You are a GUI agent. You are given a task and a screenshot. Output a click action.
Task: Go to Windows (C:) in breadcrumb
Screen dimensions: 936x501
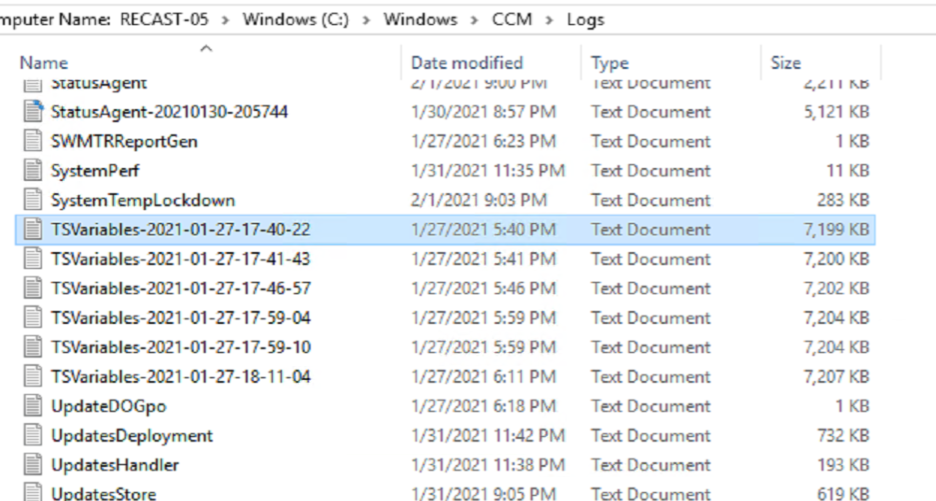[x=295, y=20]
